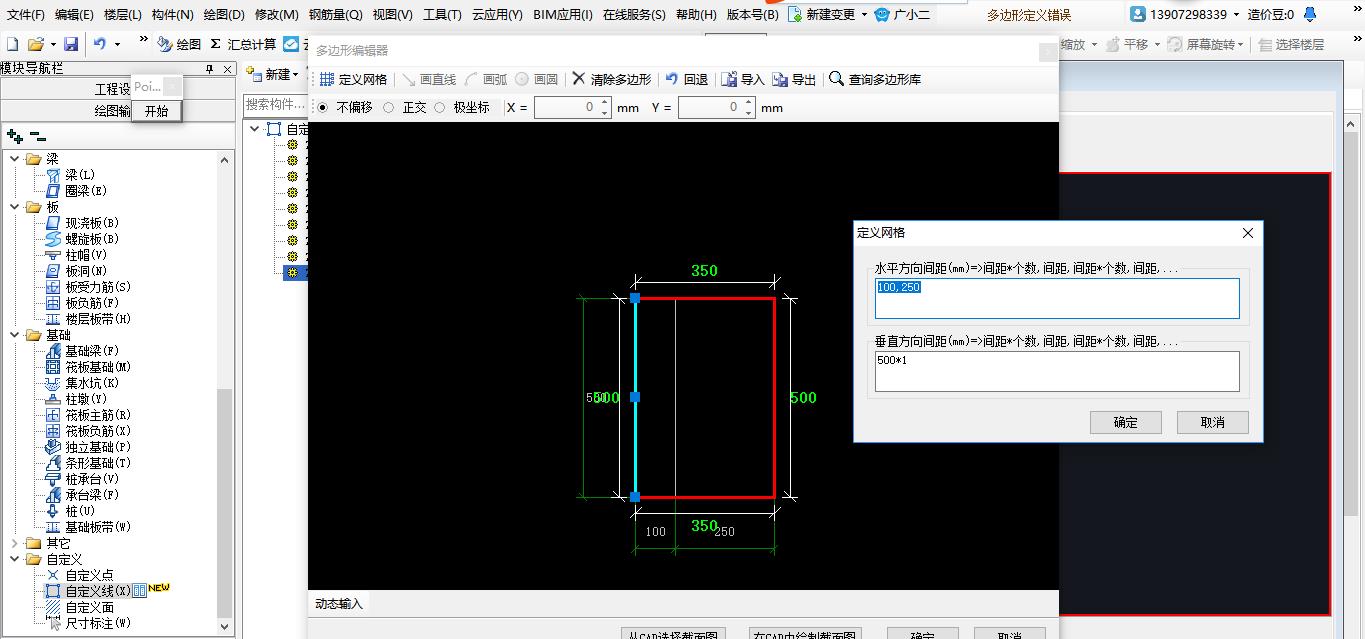Collapse the 板 folder in navigation tree
This screenshot has height=639, width=1365.
pyautogui.click(x=14, y=207)
